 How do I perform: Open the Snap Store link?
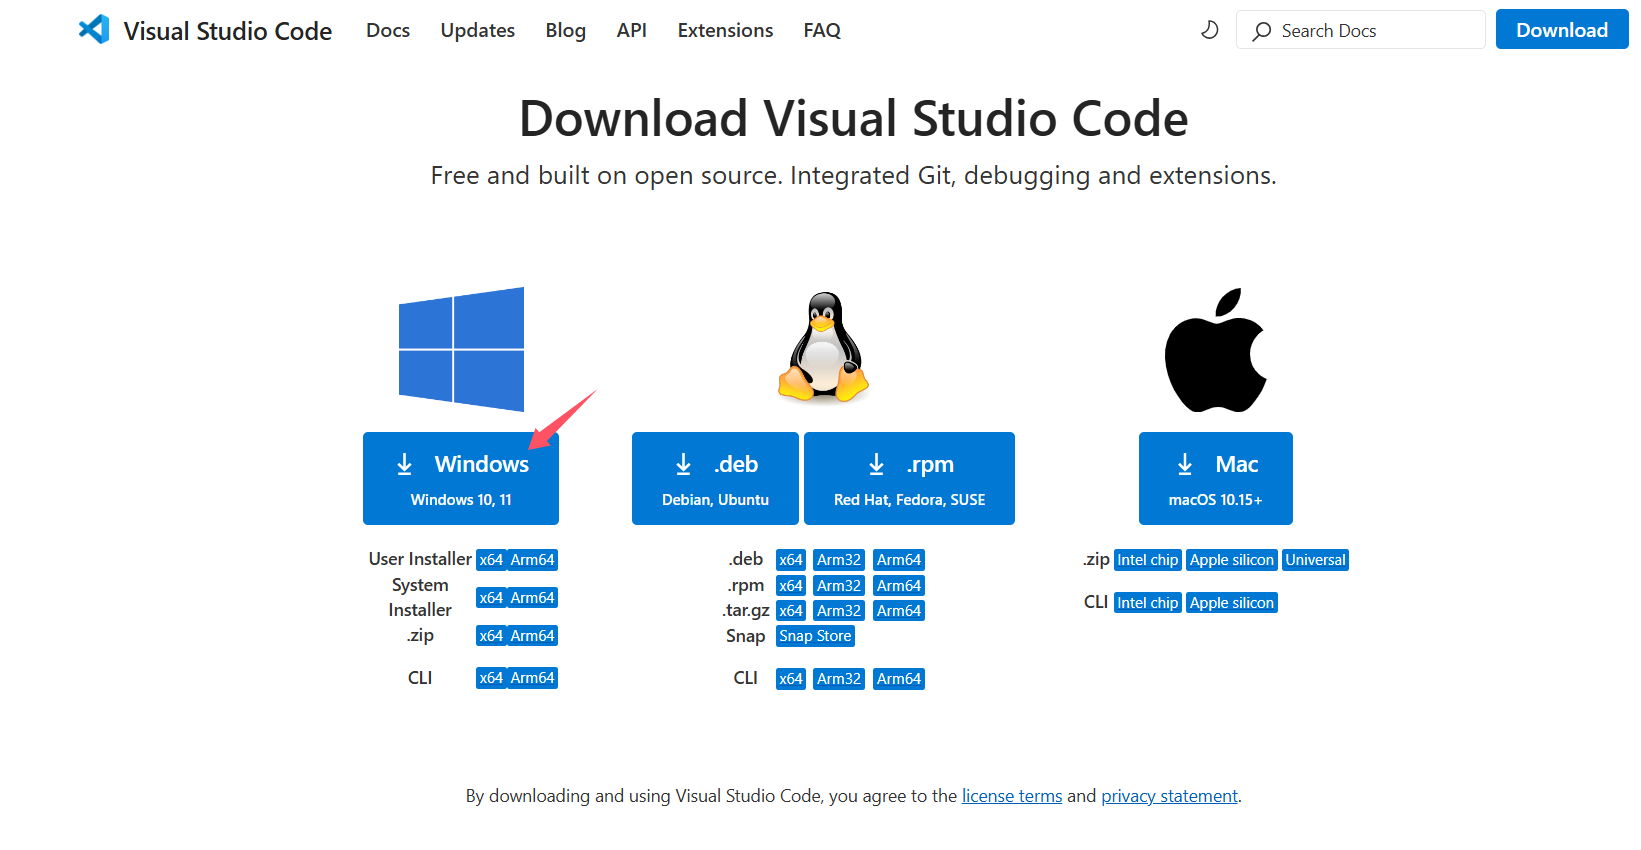click(815, 636)
